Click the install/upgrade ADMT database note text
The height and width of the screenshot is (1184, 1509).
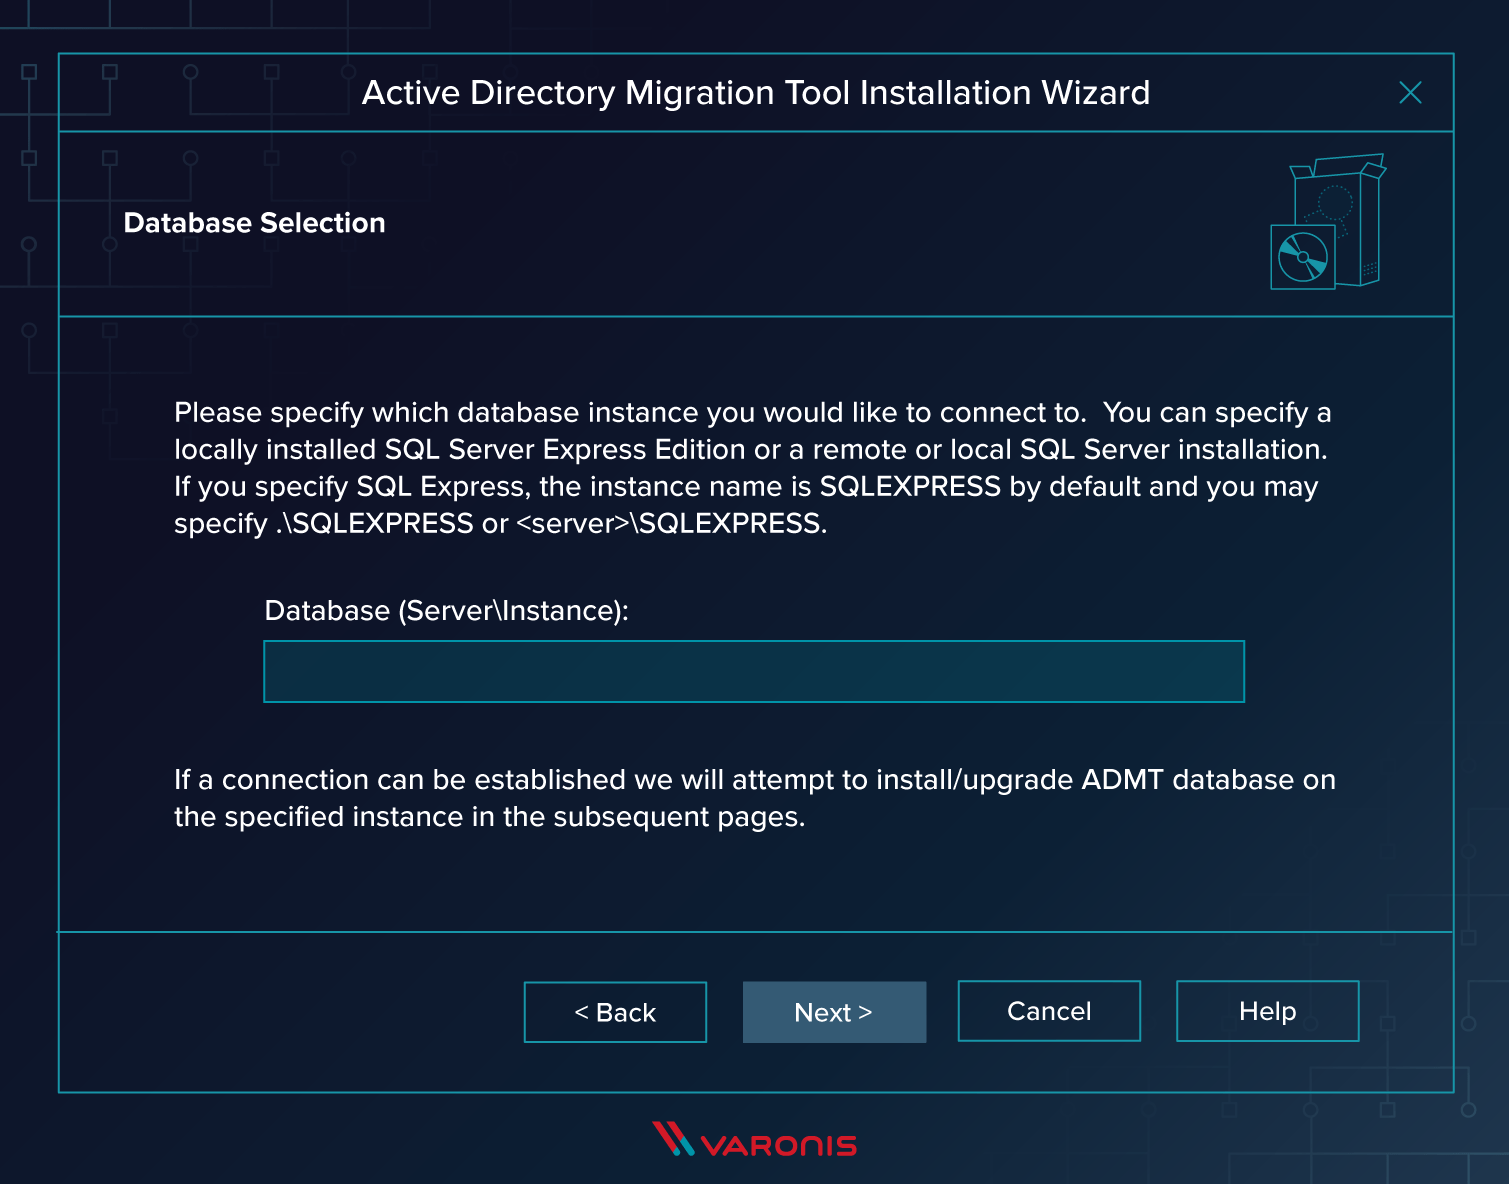(x=754, y=797)
